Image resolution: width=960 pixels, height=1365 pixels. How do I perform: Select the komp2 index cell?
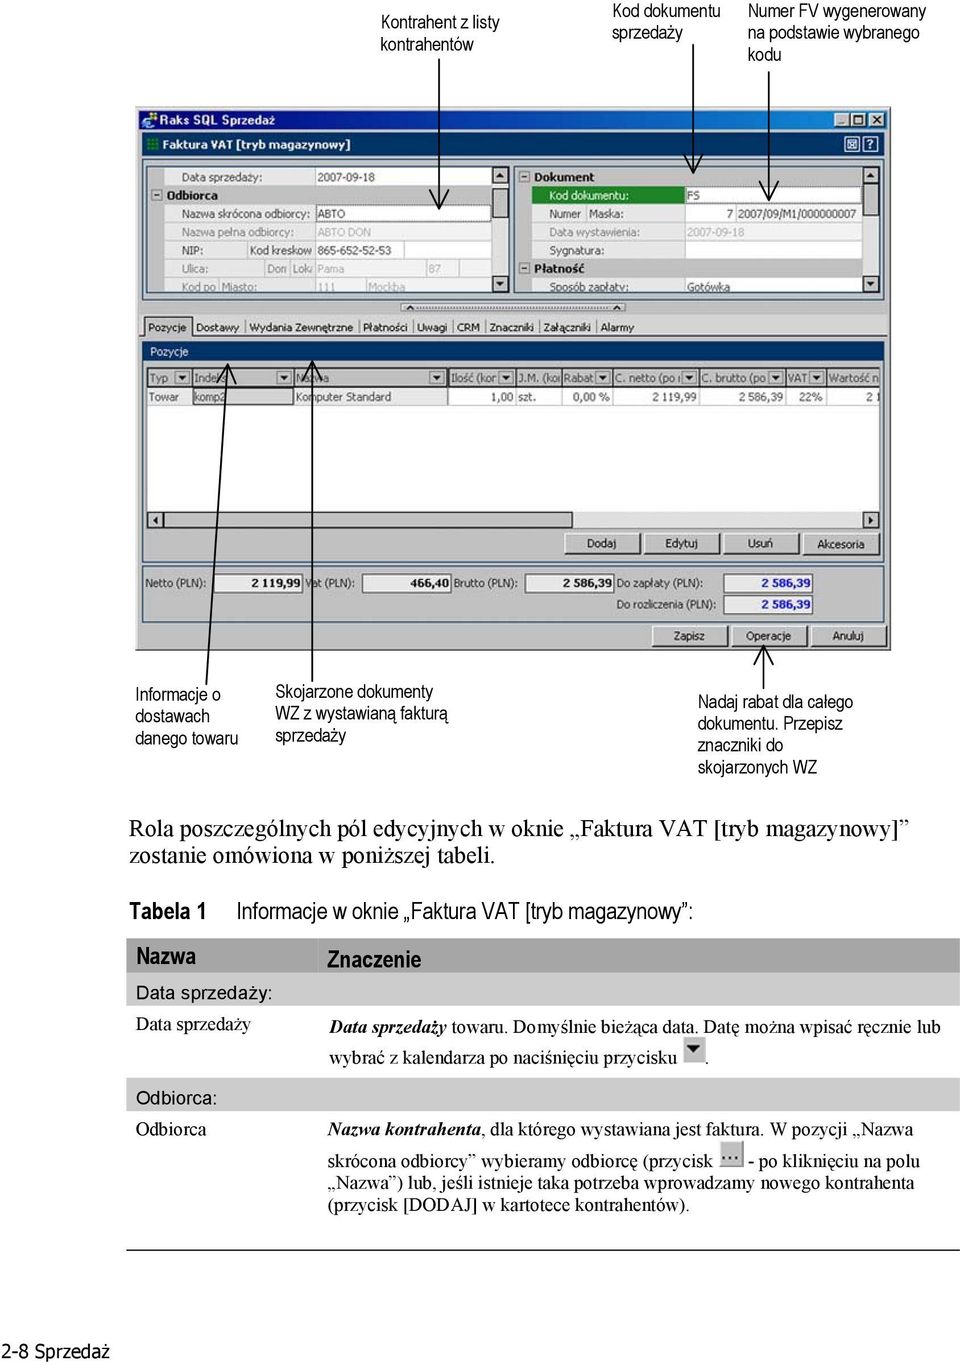[x=242, y=397]
